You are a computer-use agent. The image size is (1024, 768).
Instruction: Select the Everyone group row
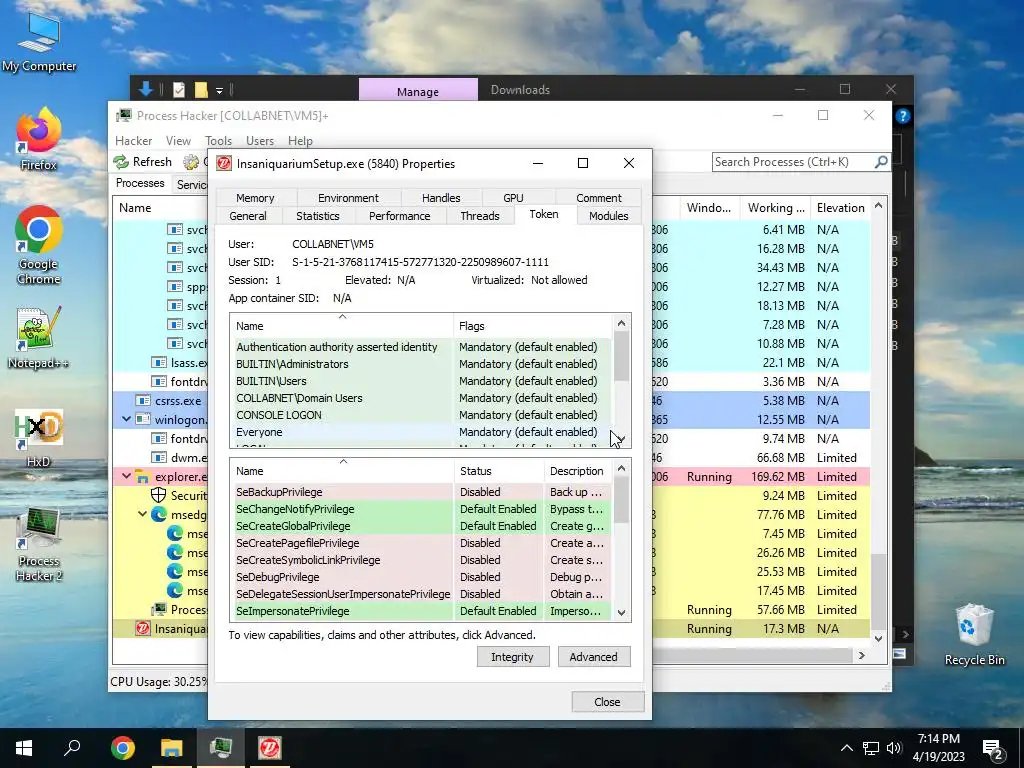[x=423, y=432]
